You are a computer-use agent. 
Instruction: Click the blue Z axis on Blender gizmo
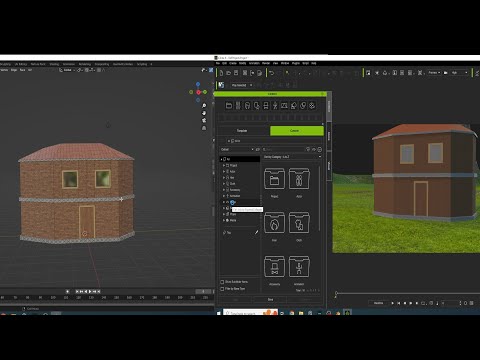tap(198, 84)
